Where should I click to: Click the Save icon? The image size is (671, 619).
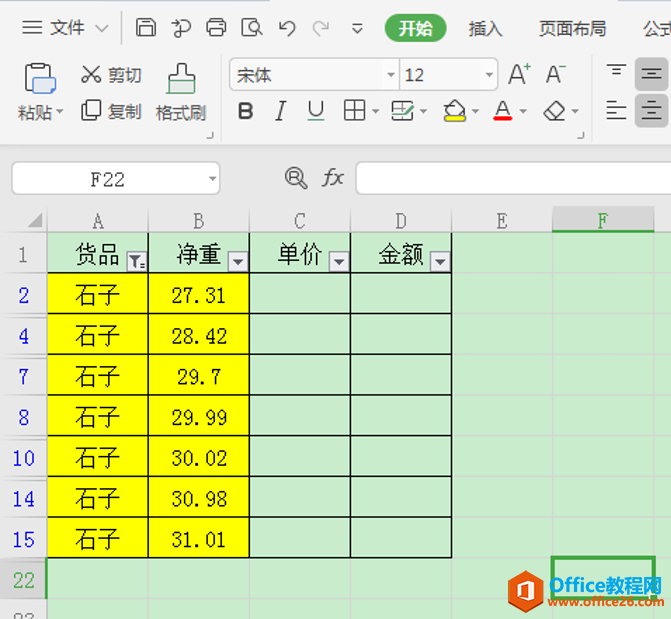tap(145, 28)
